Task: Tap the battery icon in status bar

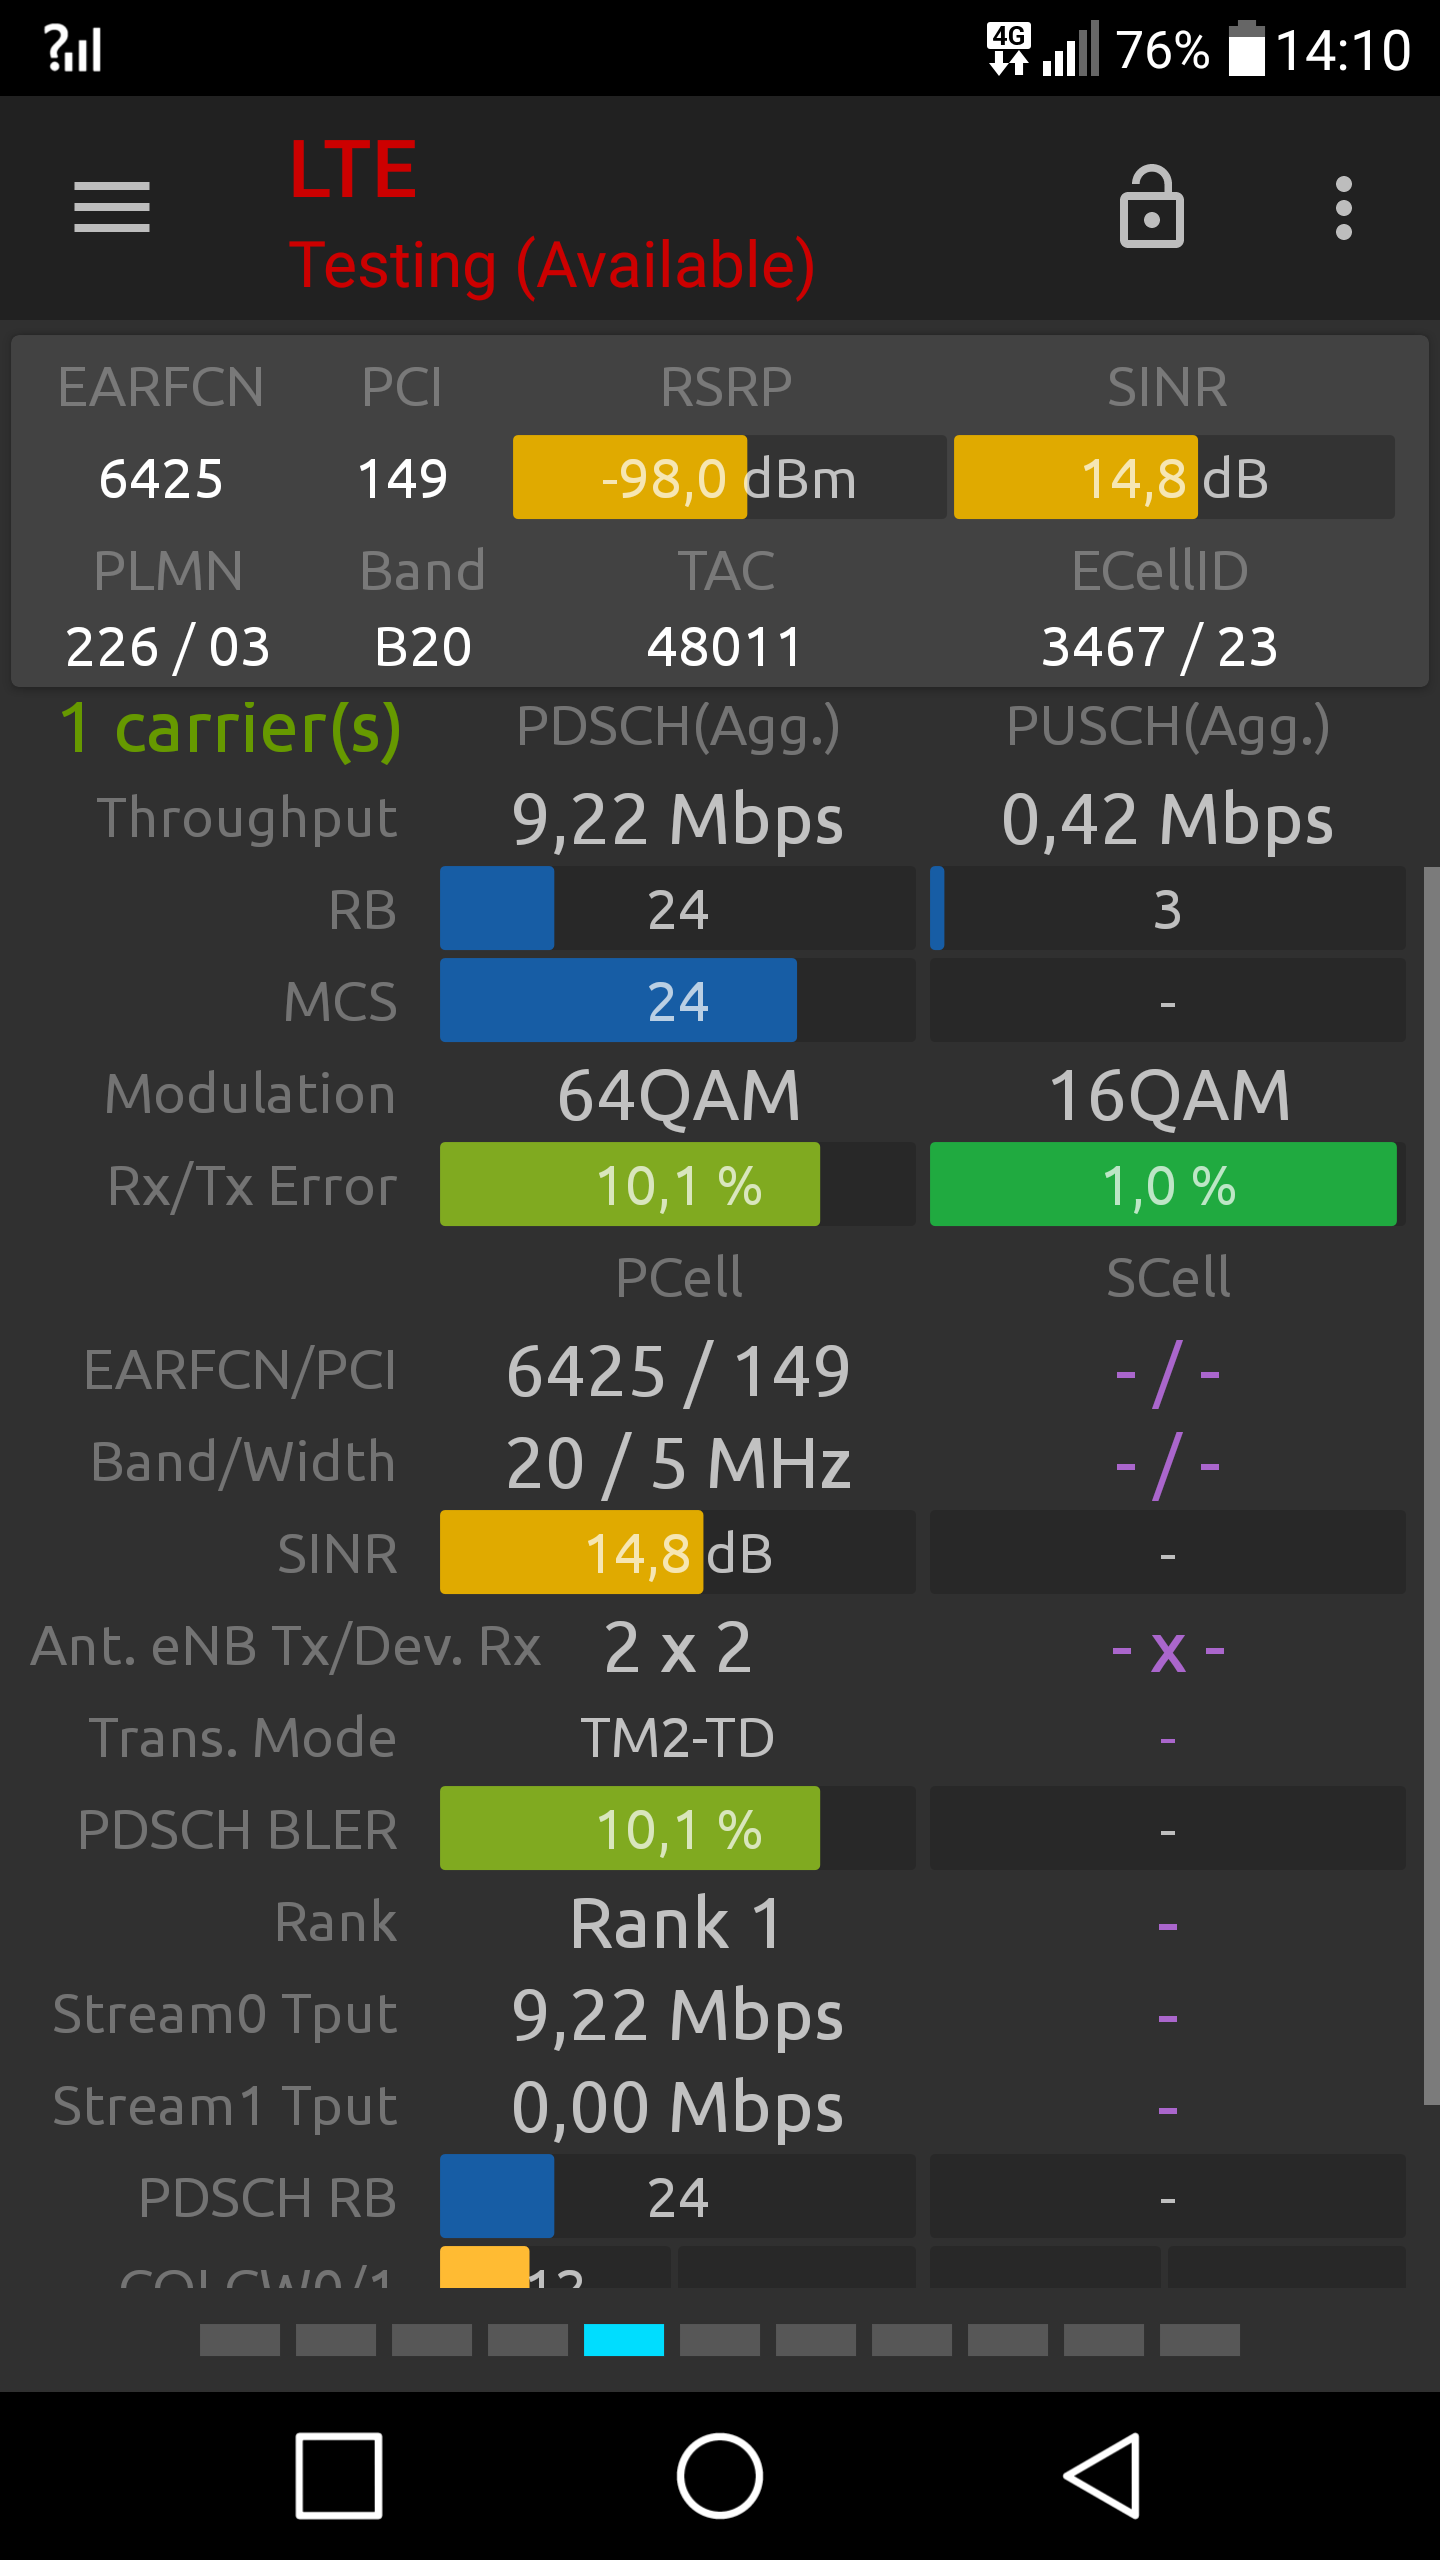Action: click(x=1246, y=48)
